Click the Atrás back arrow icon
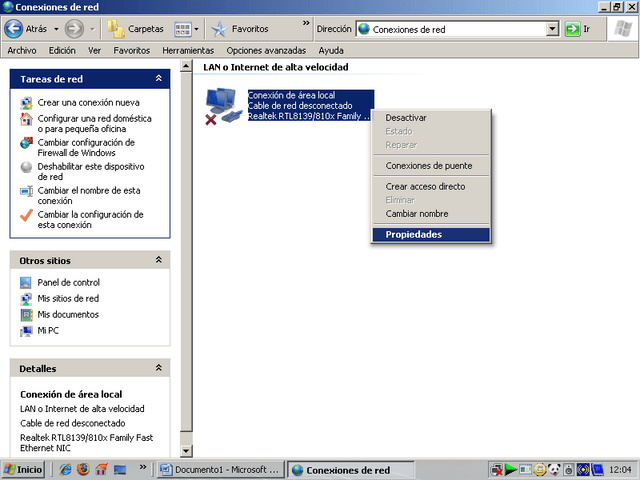640x480 pixels. pos(13,29)
